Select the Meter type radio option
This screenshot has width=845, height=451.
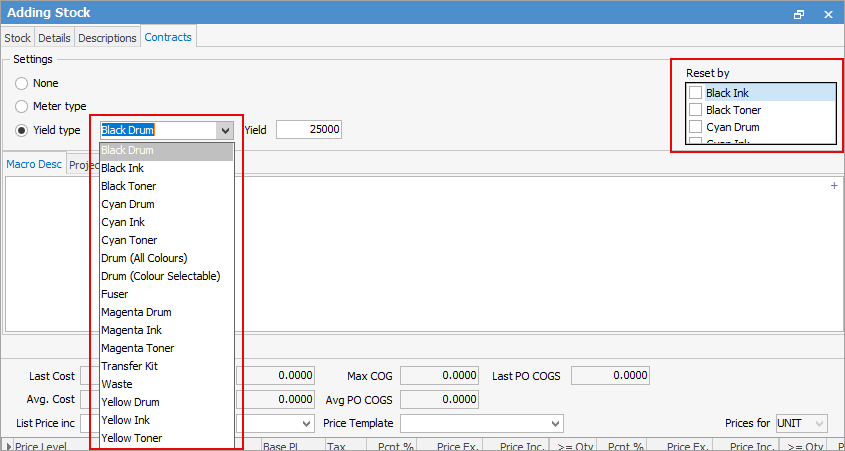[x=22, y=106]
